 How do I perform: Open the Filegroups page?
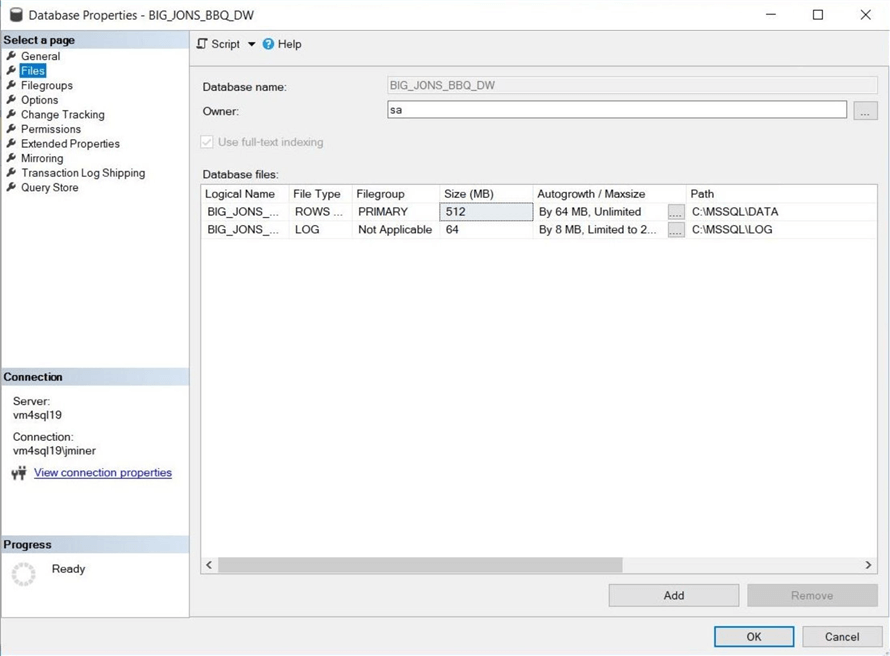pyautogui.click(x=46, y=85)
